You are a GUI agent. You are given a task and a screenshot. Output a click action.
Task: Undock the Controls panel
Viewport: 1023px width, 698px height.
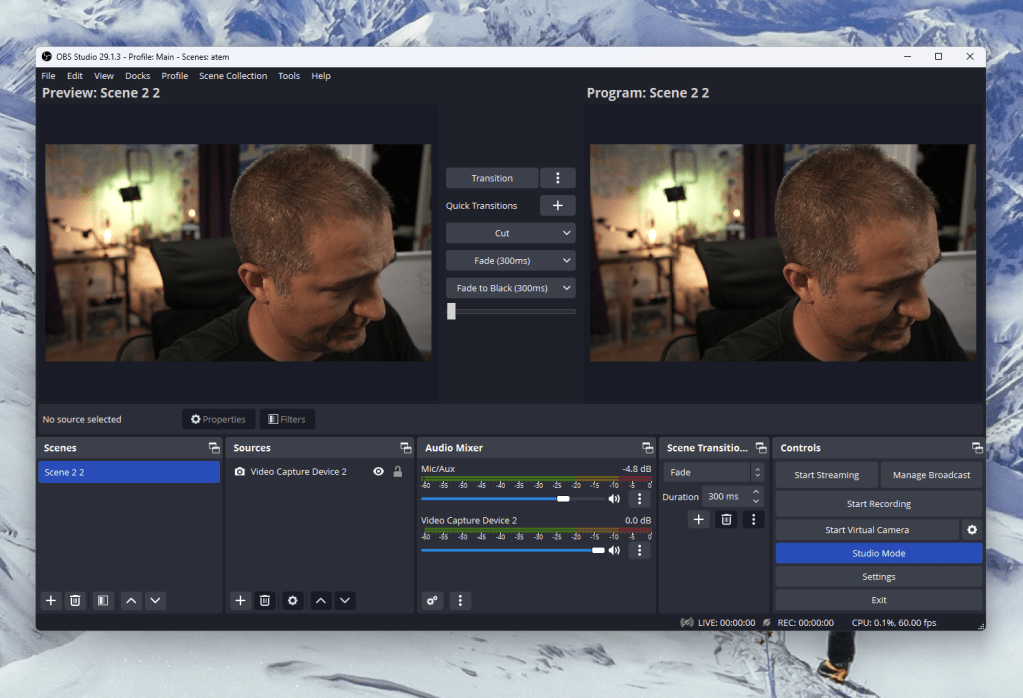click(977, 448)
